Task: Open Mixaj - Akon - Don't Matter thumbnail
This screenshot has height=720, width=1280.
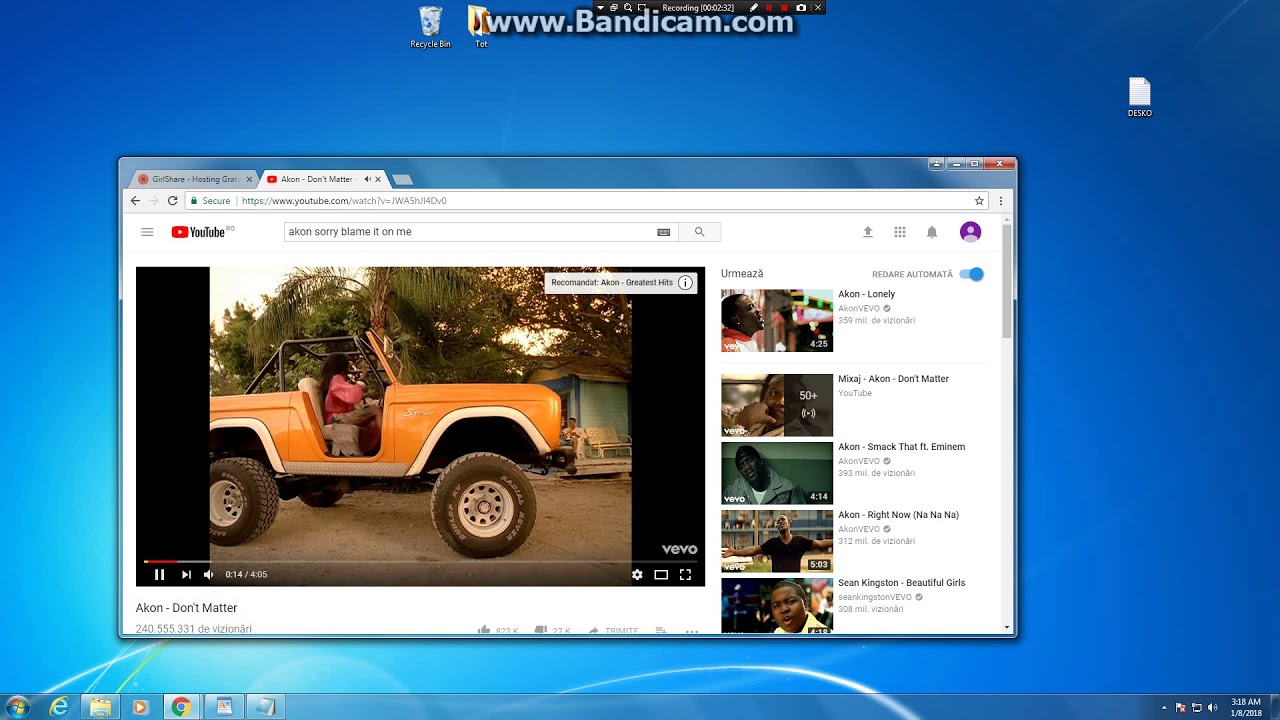Action: click(x=777, y=405)
